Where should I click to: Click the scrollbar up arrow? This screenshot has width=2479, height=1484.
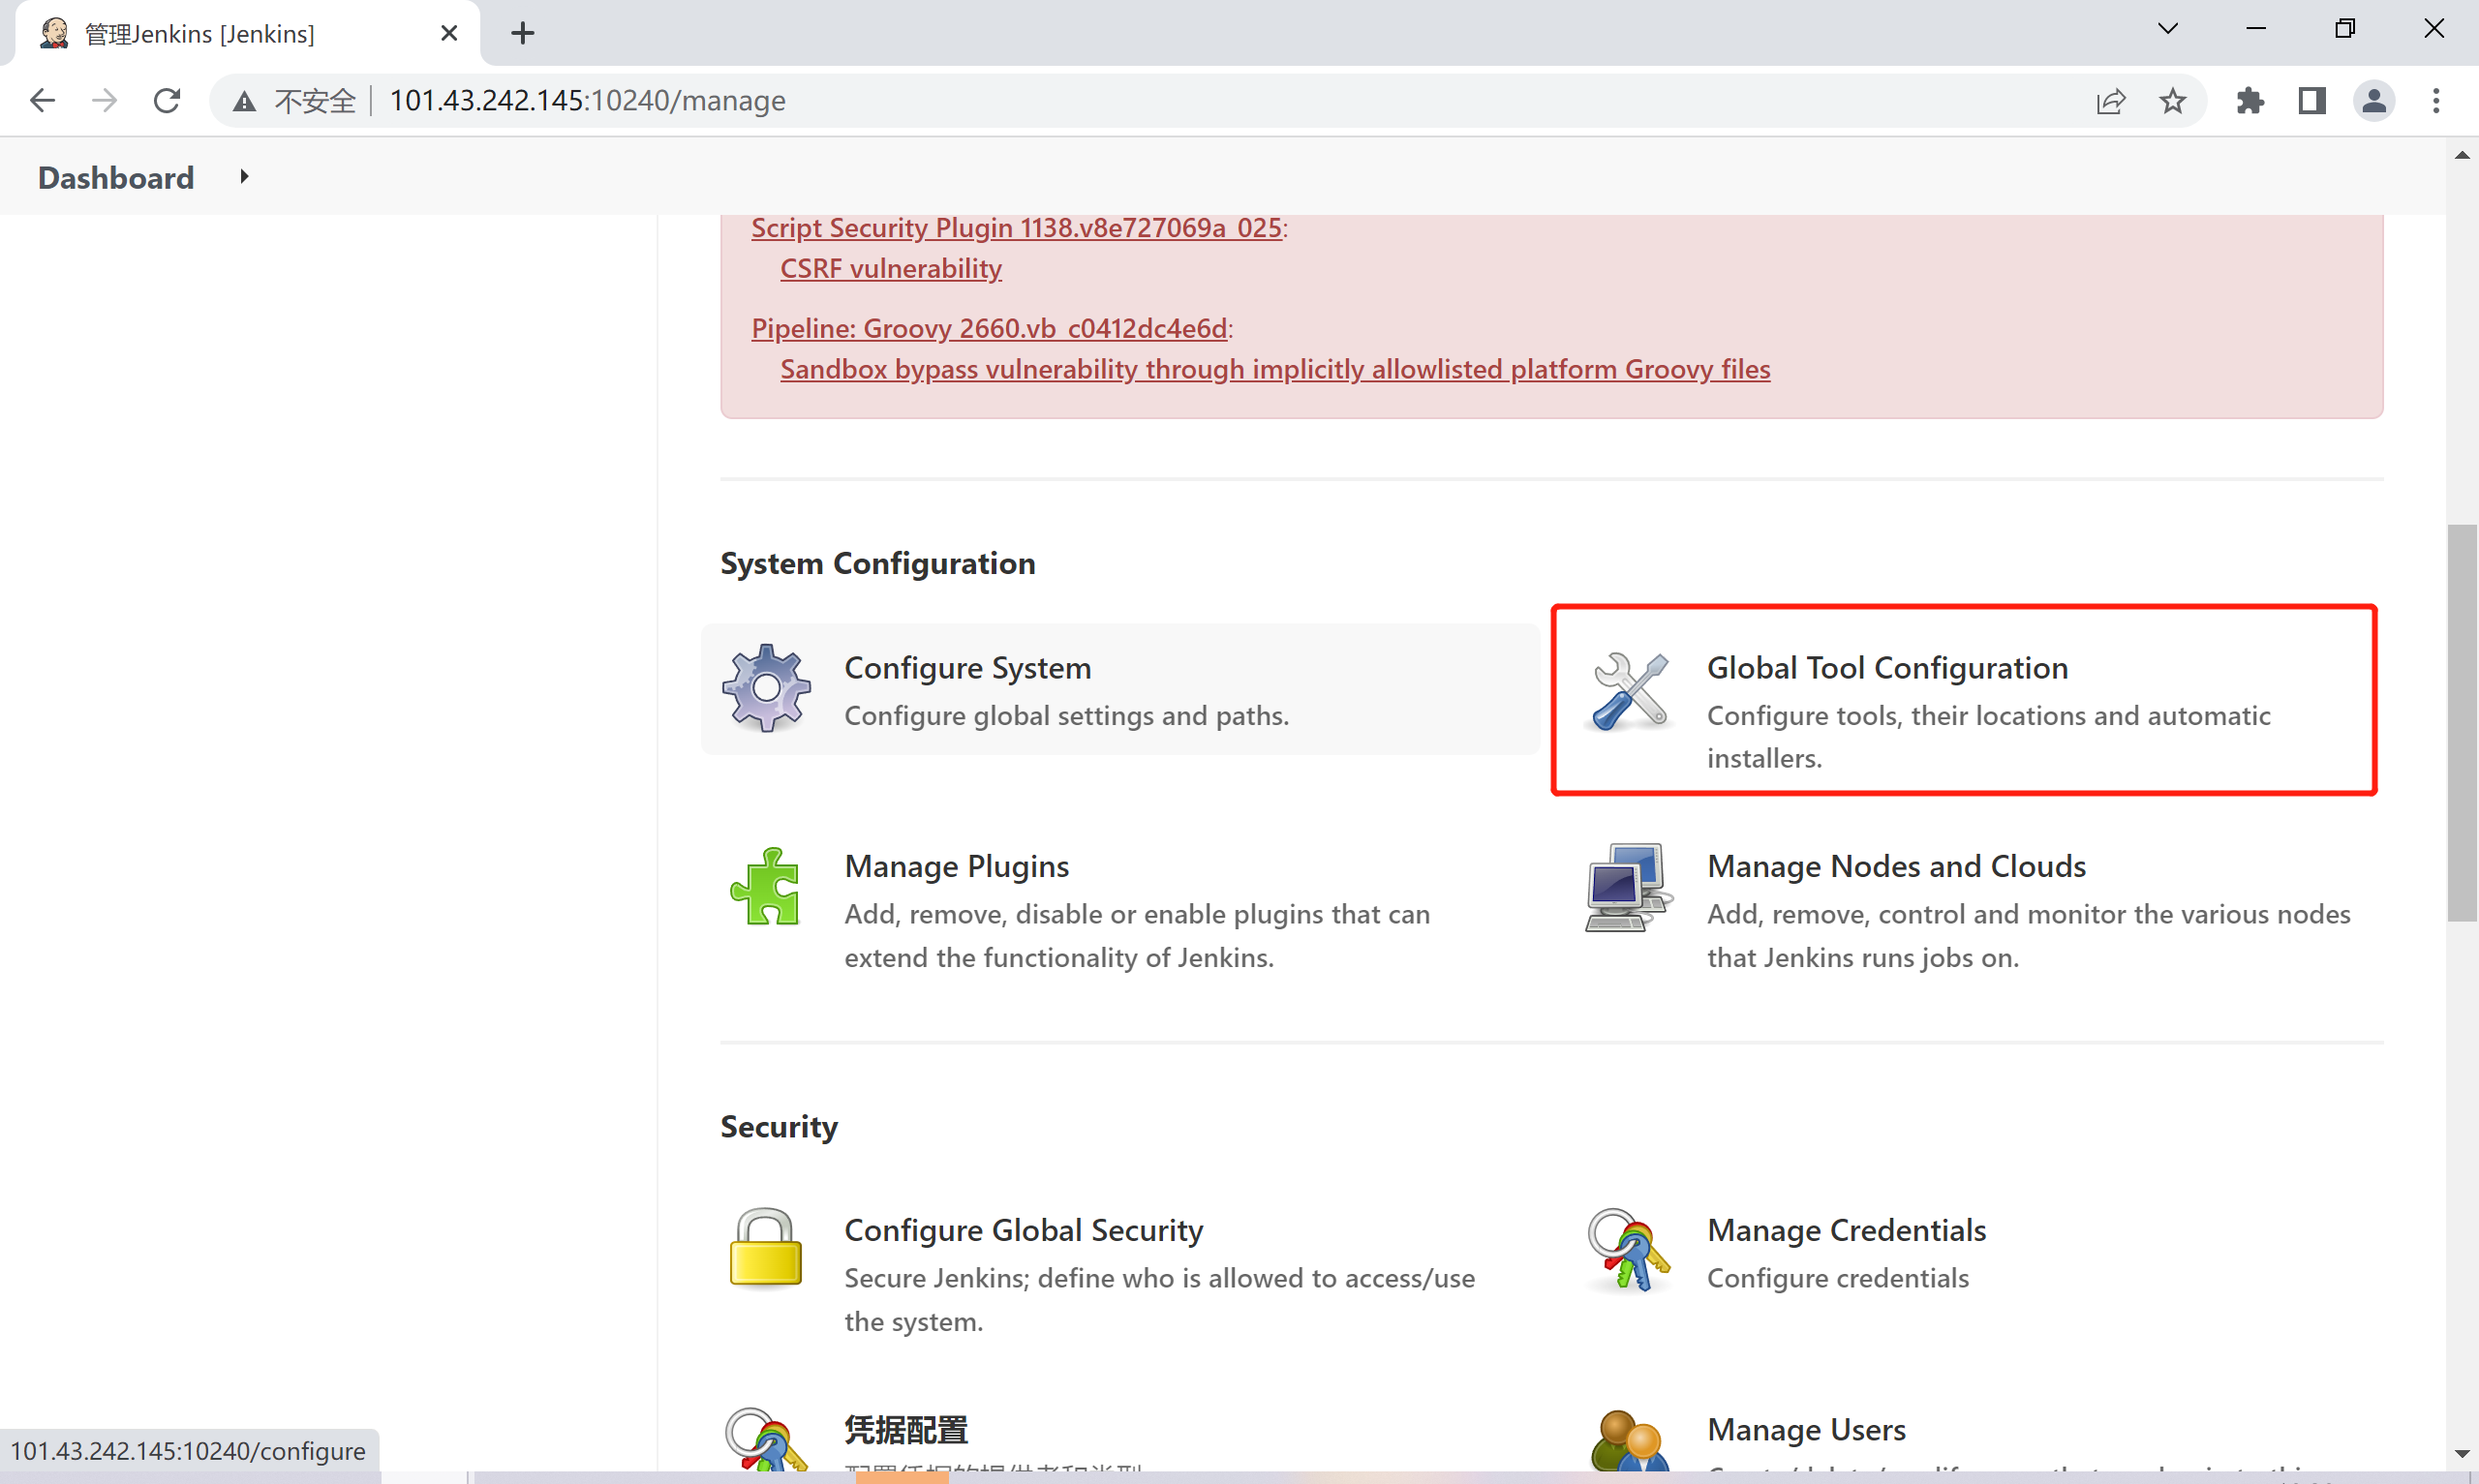point(2461,155)
